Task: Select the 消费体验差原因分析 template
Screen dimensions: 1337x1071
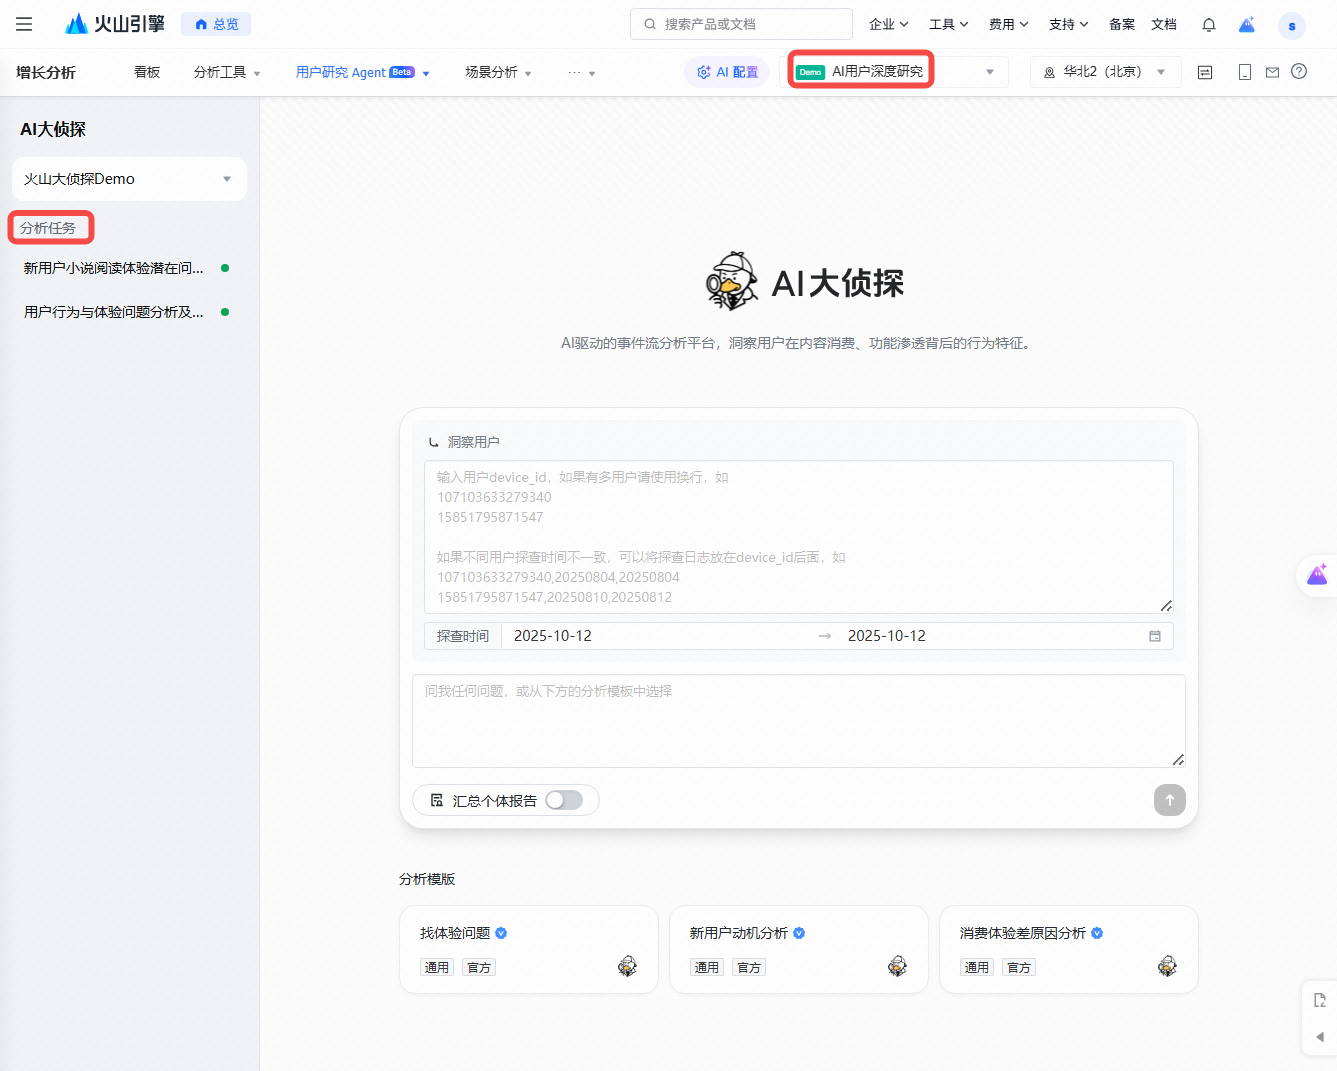Action: [x=1069, y=949]
